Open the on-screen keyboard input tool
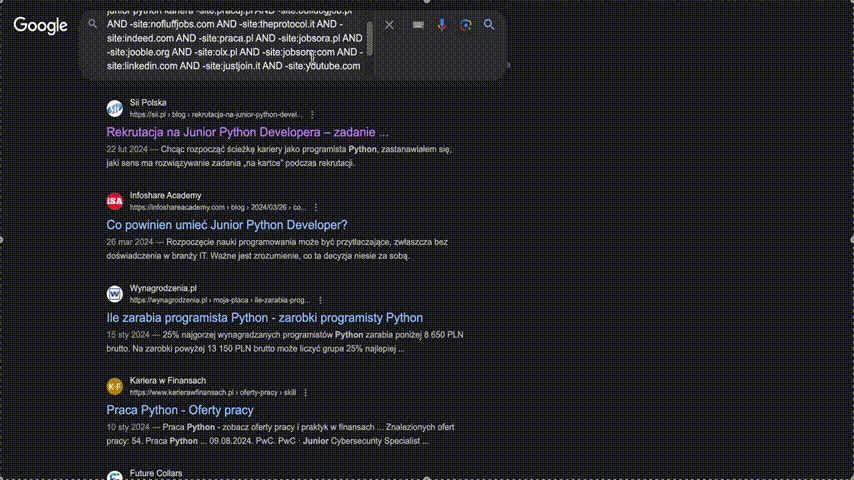854x480 pixels. click(x=418, y=25)
